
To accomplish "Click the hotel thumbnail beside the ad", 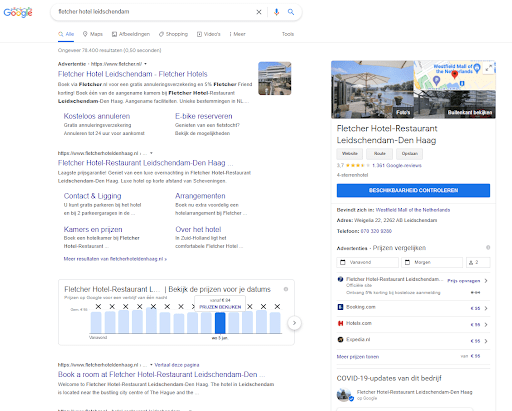I will [275, 78].
